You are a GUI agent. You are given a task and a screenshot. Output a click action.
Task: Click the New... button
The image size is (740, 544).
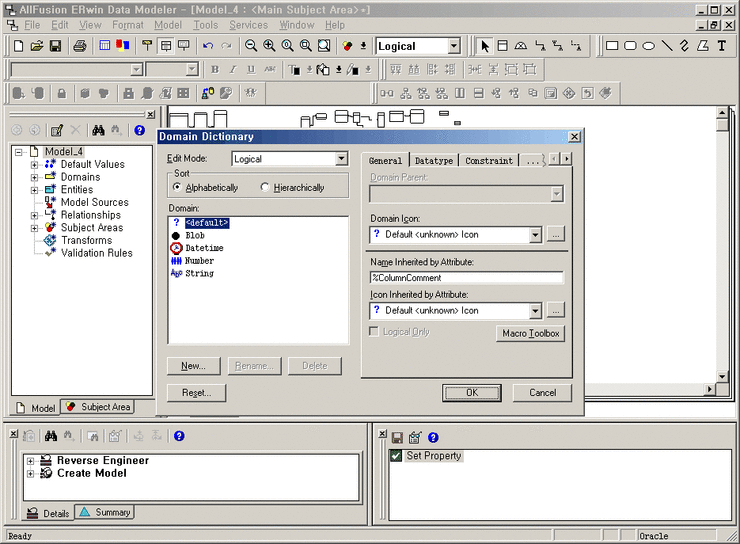(193, 366)
